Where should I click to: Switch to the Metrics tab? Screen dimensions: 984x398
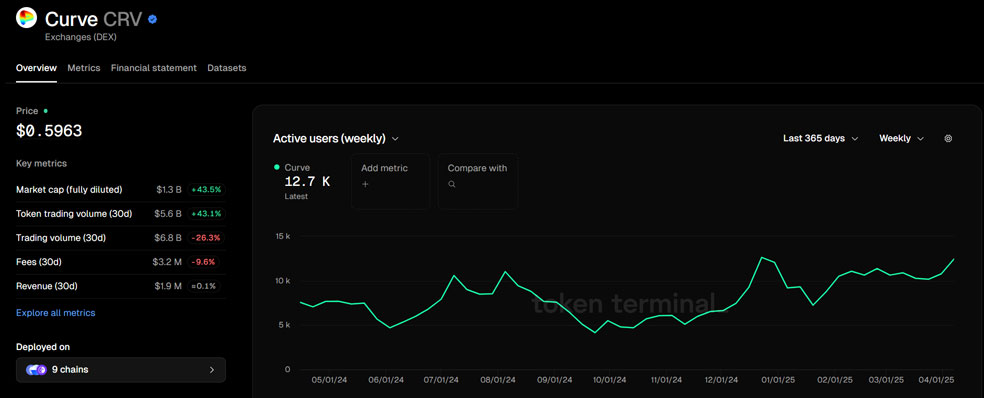click(x=83, y=68)
